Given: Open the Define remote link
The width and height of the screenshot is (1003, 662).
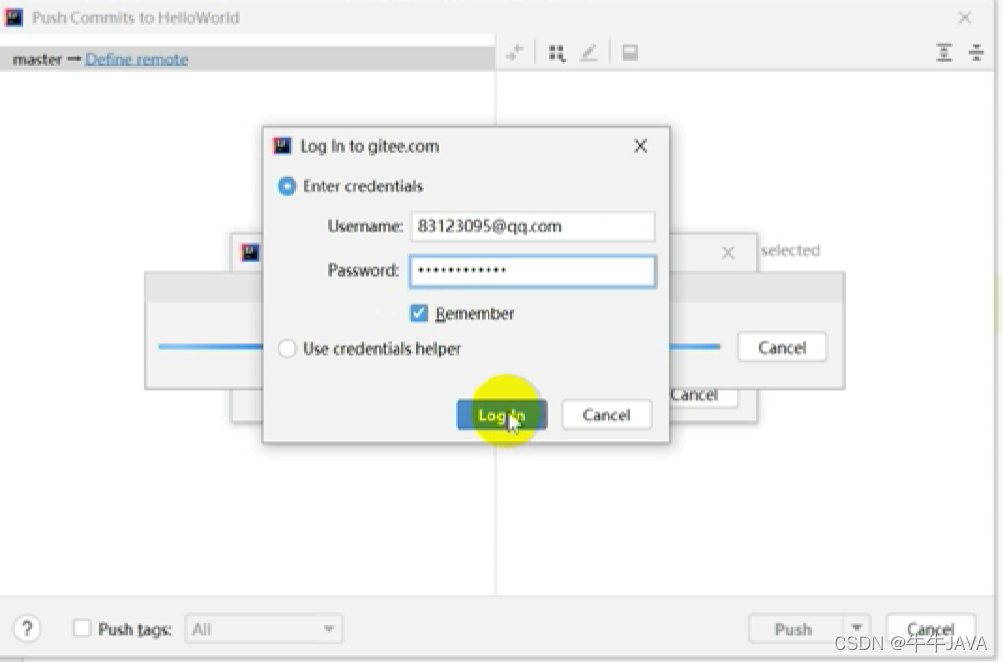Looking at the screenshot, I should tap(136, 59).
